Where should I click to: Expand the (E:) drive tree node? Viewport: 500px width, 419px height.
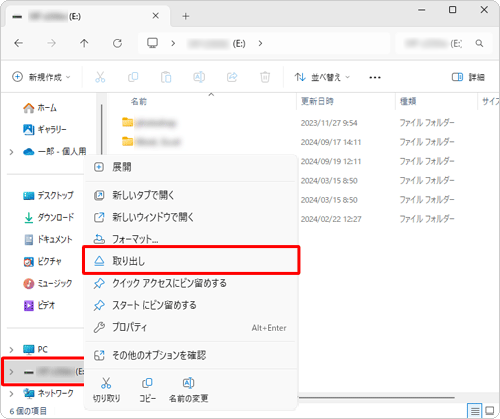pos(12,372)
